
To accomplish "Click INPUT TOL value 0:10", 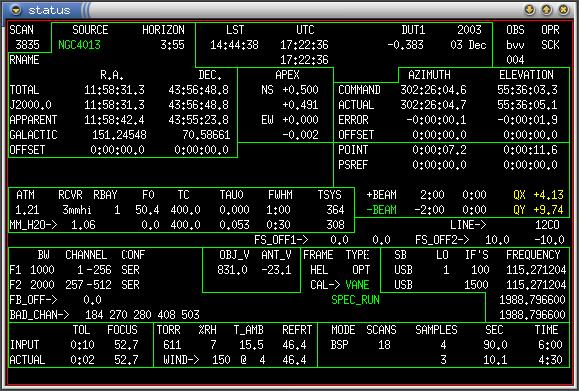I will (82, 345).
